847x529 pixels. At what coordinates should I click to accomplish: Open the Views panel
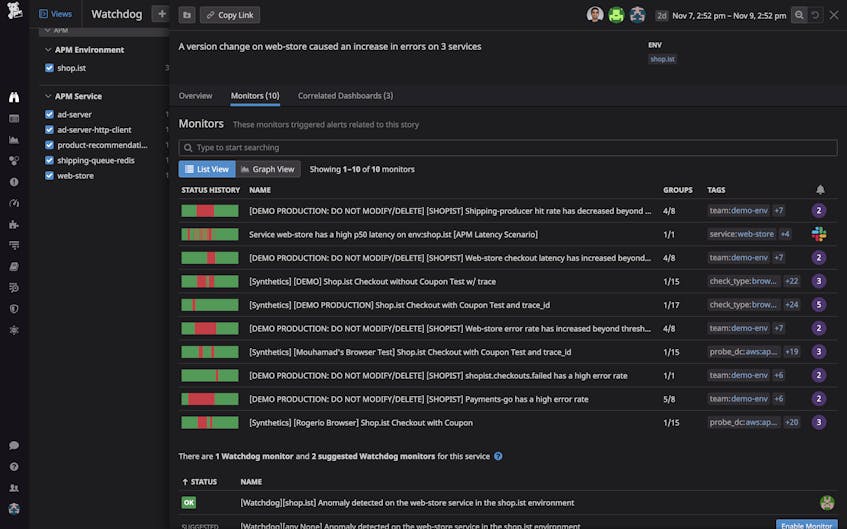click(x=55, y=14)
